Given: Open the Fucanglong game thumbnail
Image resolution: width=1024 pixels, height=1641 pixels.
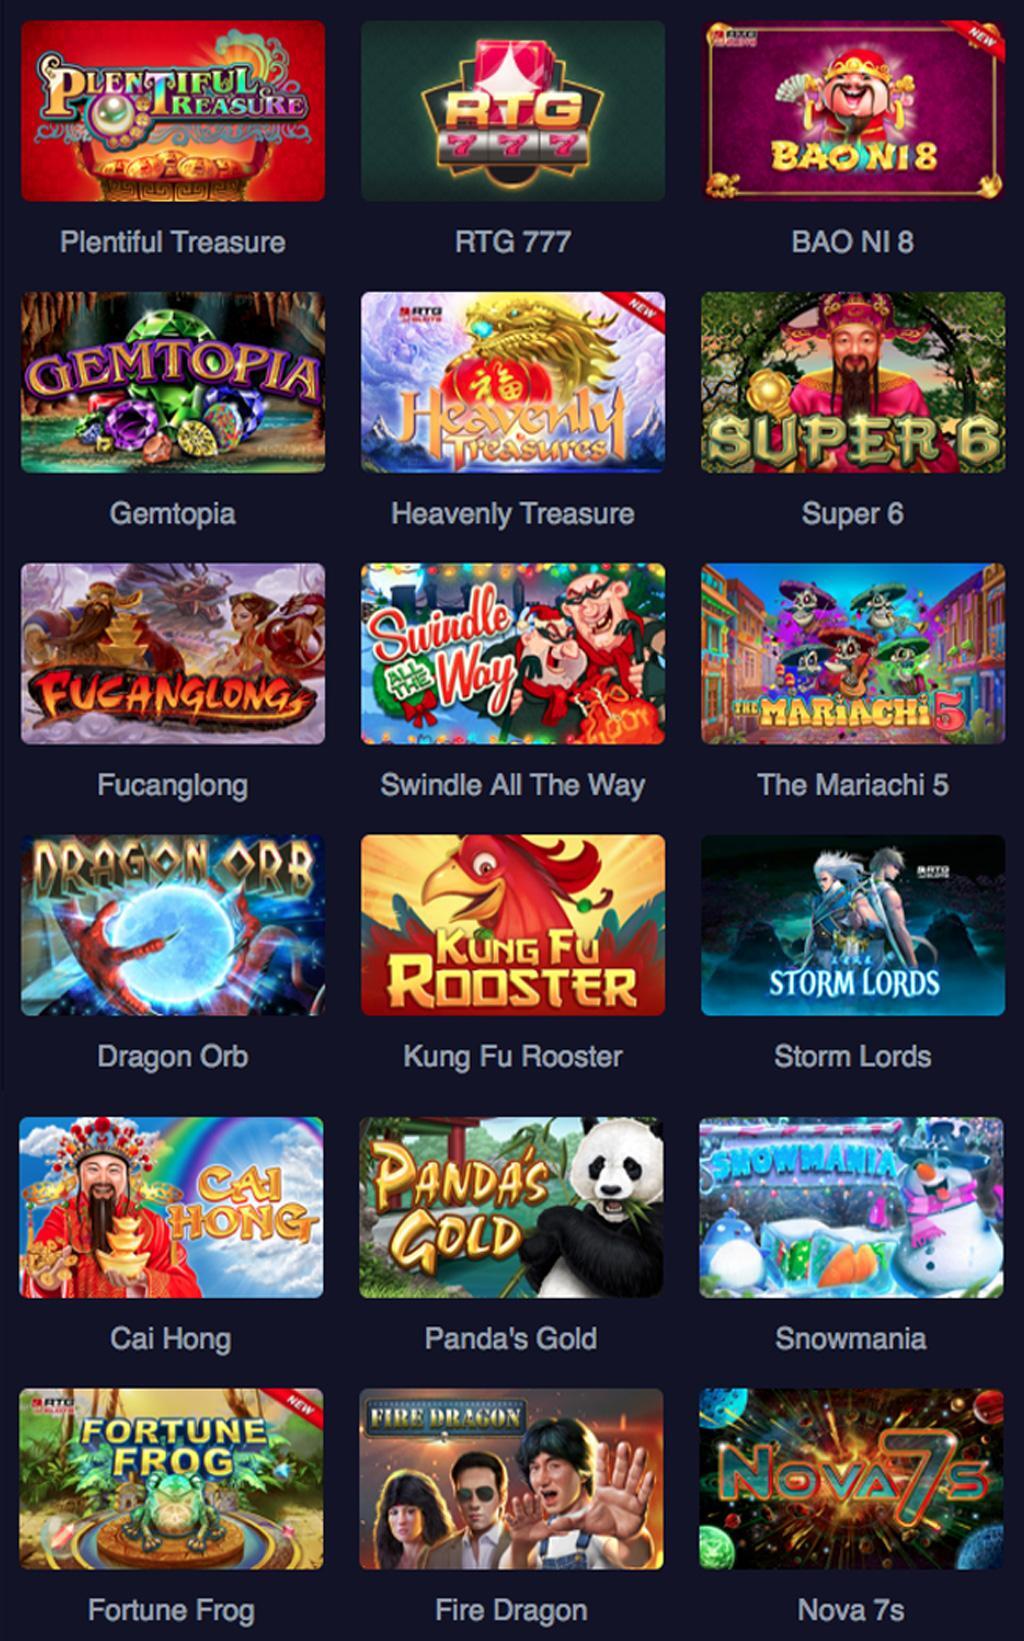Looking at the screenshot, I should (x=173, y=654).
